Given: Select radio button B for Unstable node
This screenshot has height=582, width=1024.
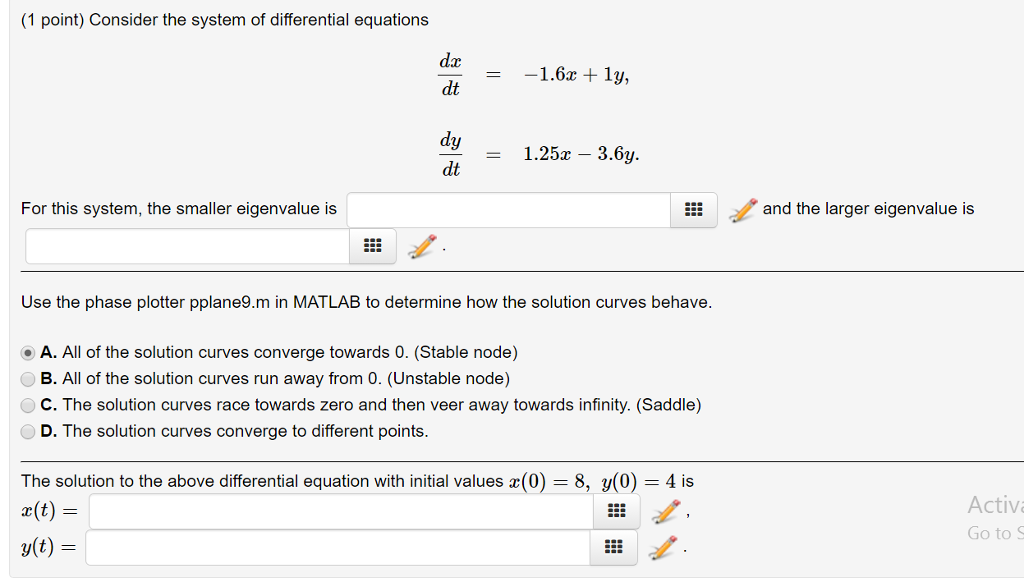Looking at the screenshot, I should [x=29, y=378].
